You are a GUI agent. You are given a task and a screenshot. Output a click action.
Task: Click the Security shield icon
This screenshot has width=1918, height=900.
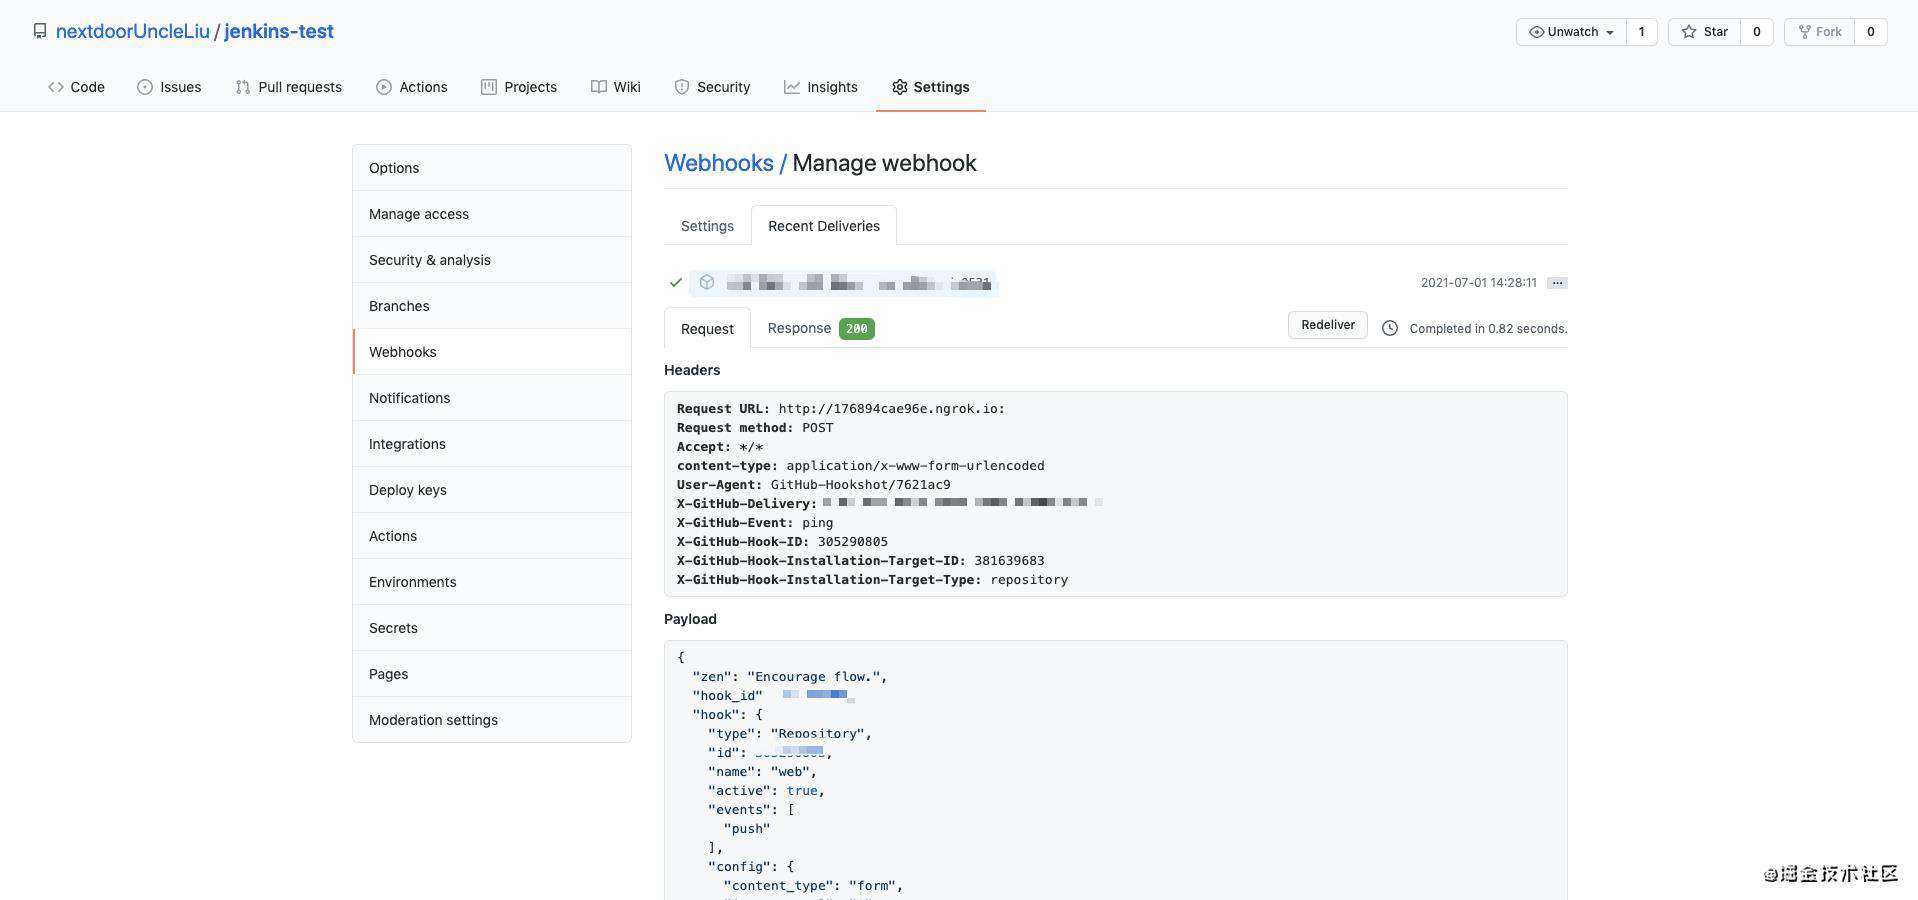(x=682, y=87)
